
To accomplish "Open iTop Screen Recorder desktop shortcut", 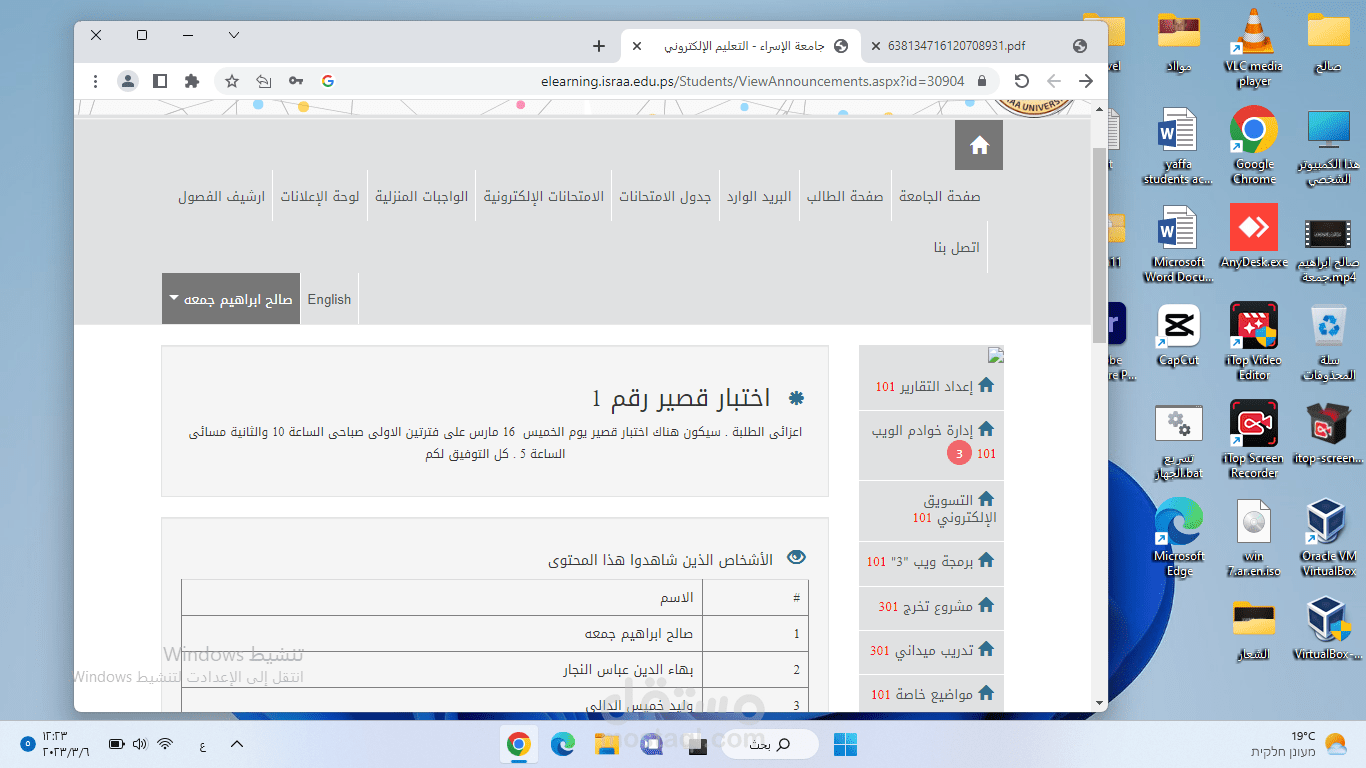I will point(1253,440).
